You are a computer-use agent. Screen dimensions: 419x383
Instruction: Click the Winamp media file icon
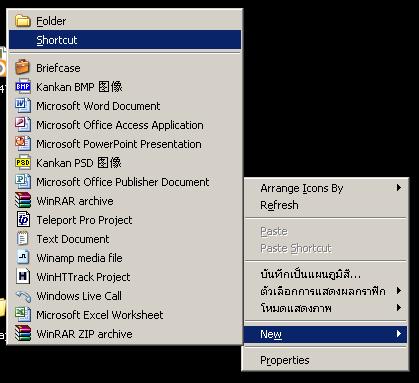click(23, 258)
